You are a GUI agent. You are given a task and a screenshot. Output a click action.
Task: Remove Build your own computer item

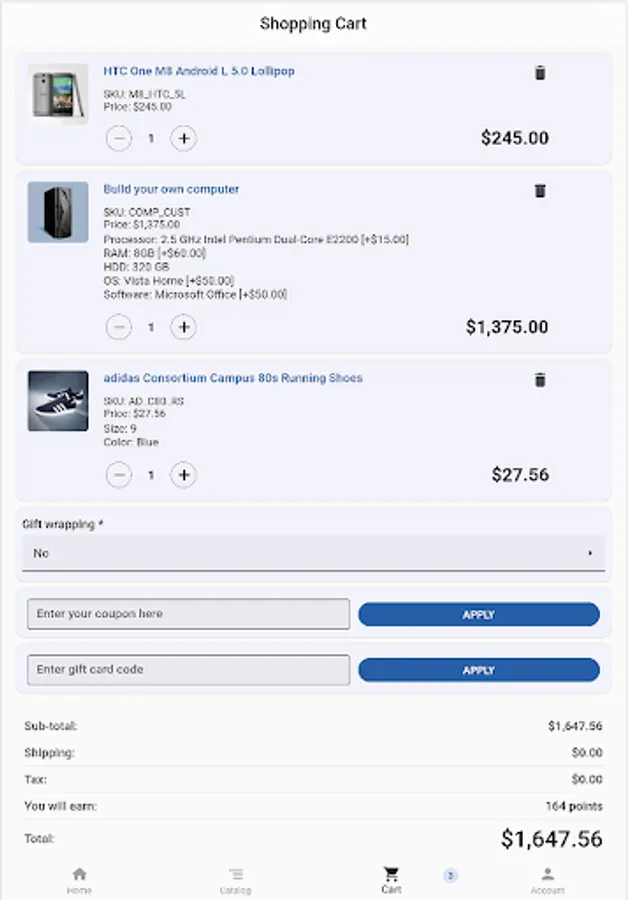coord(540,191)
